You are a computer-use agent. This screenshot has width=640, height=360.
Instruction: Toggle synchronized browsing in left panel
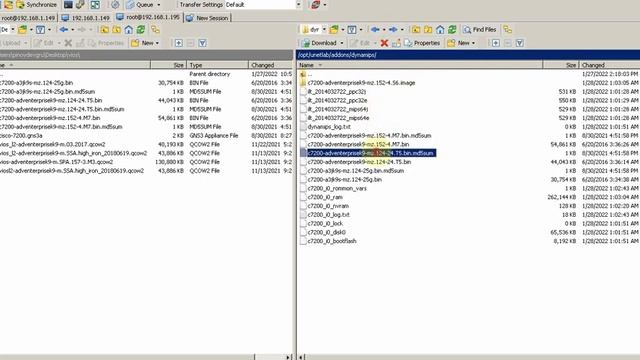tap(156, 29)
